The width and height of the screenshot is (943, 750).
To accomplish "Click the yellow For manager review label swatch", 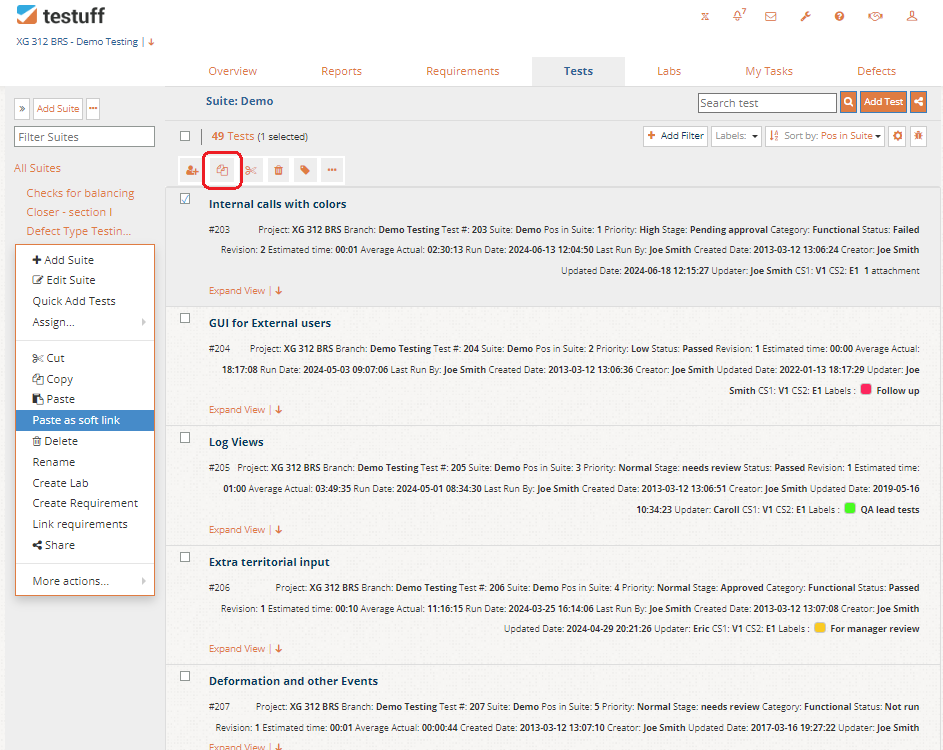I will point(820,627).
